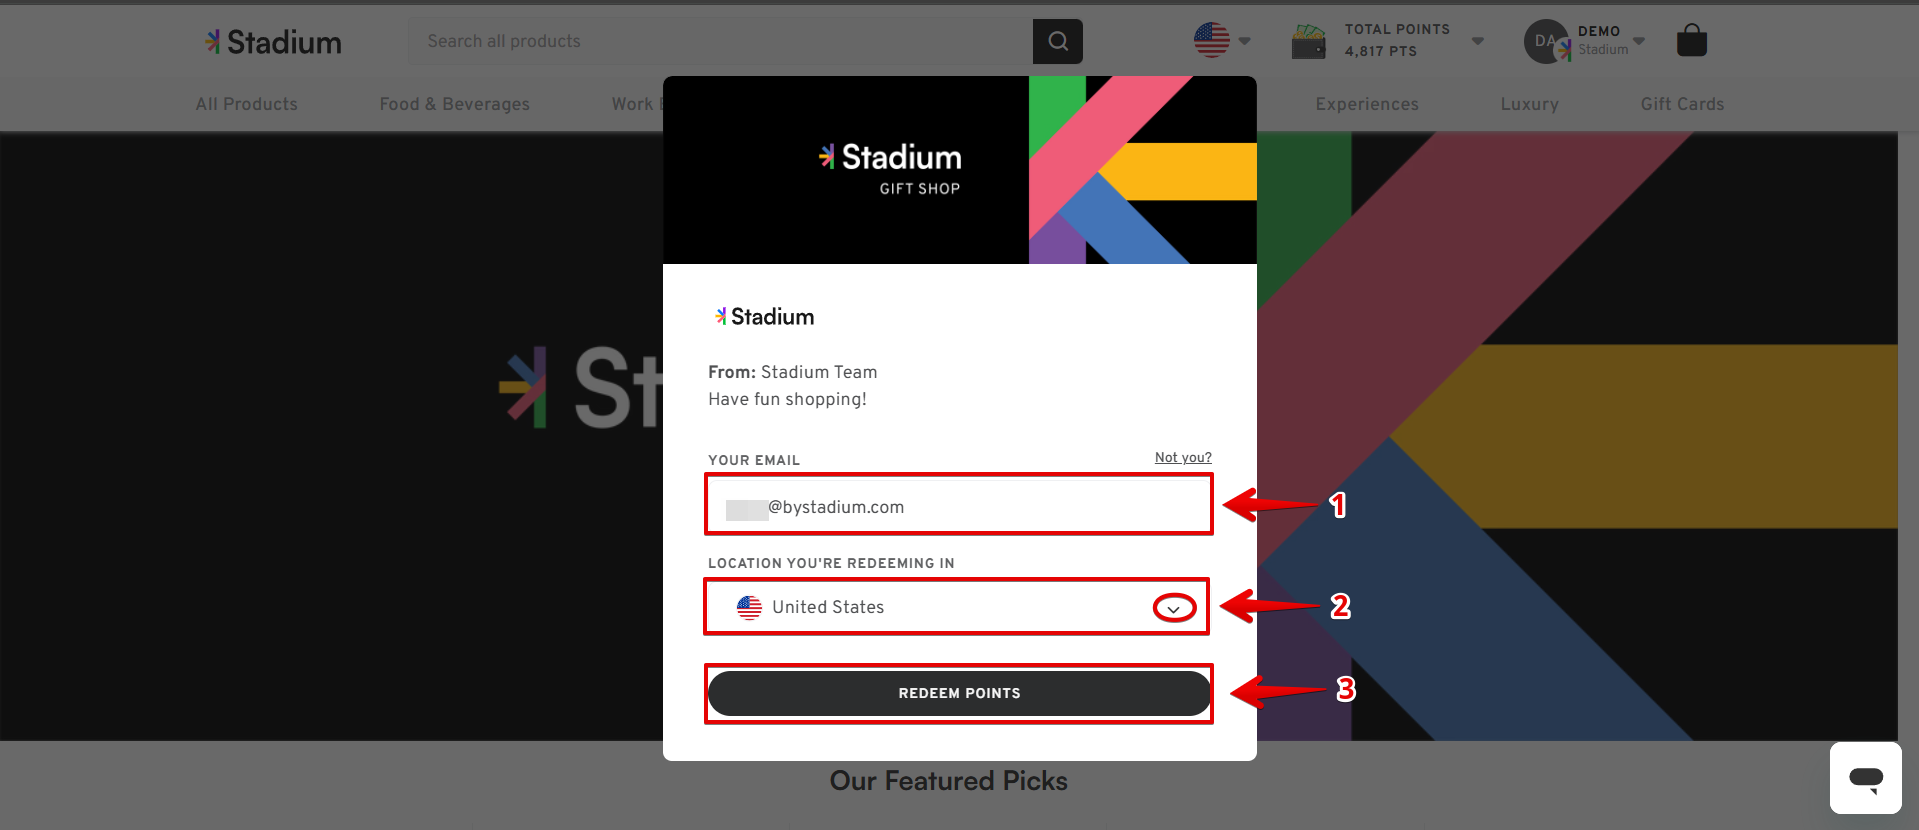The width and height of the screenshot is (1919, 830).
Task: Expand the country selector arrow
Action: click(x=1245, y=41)
